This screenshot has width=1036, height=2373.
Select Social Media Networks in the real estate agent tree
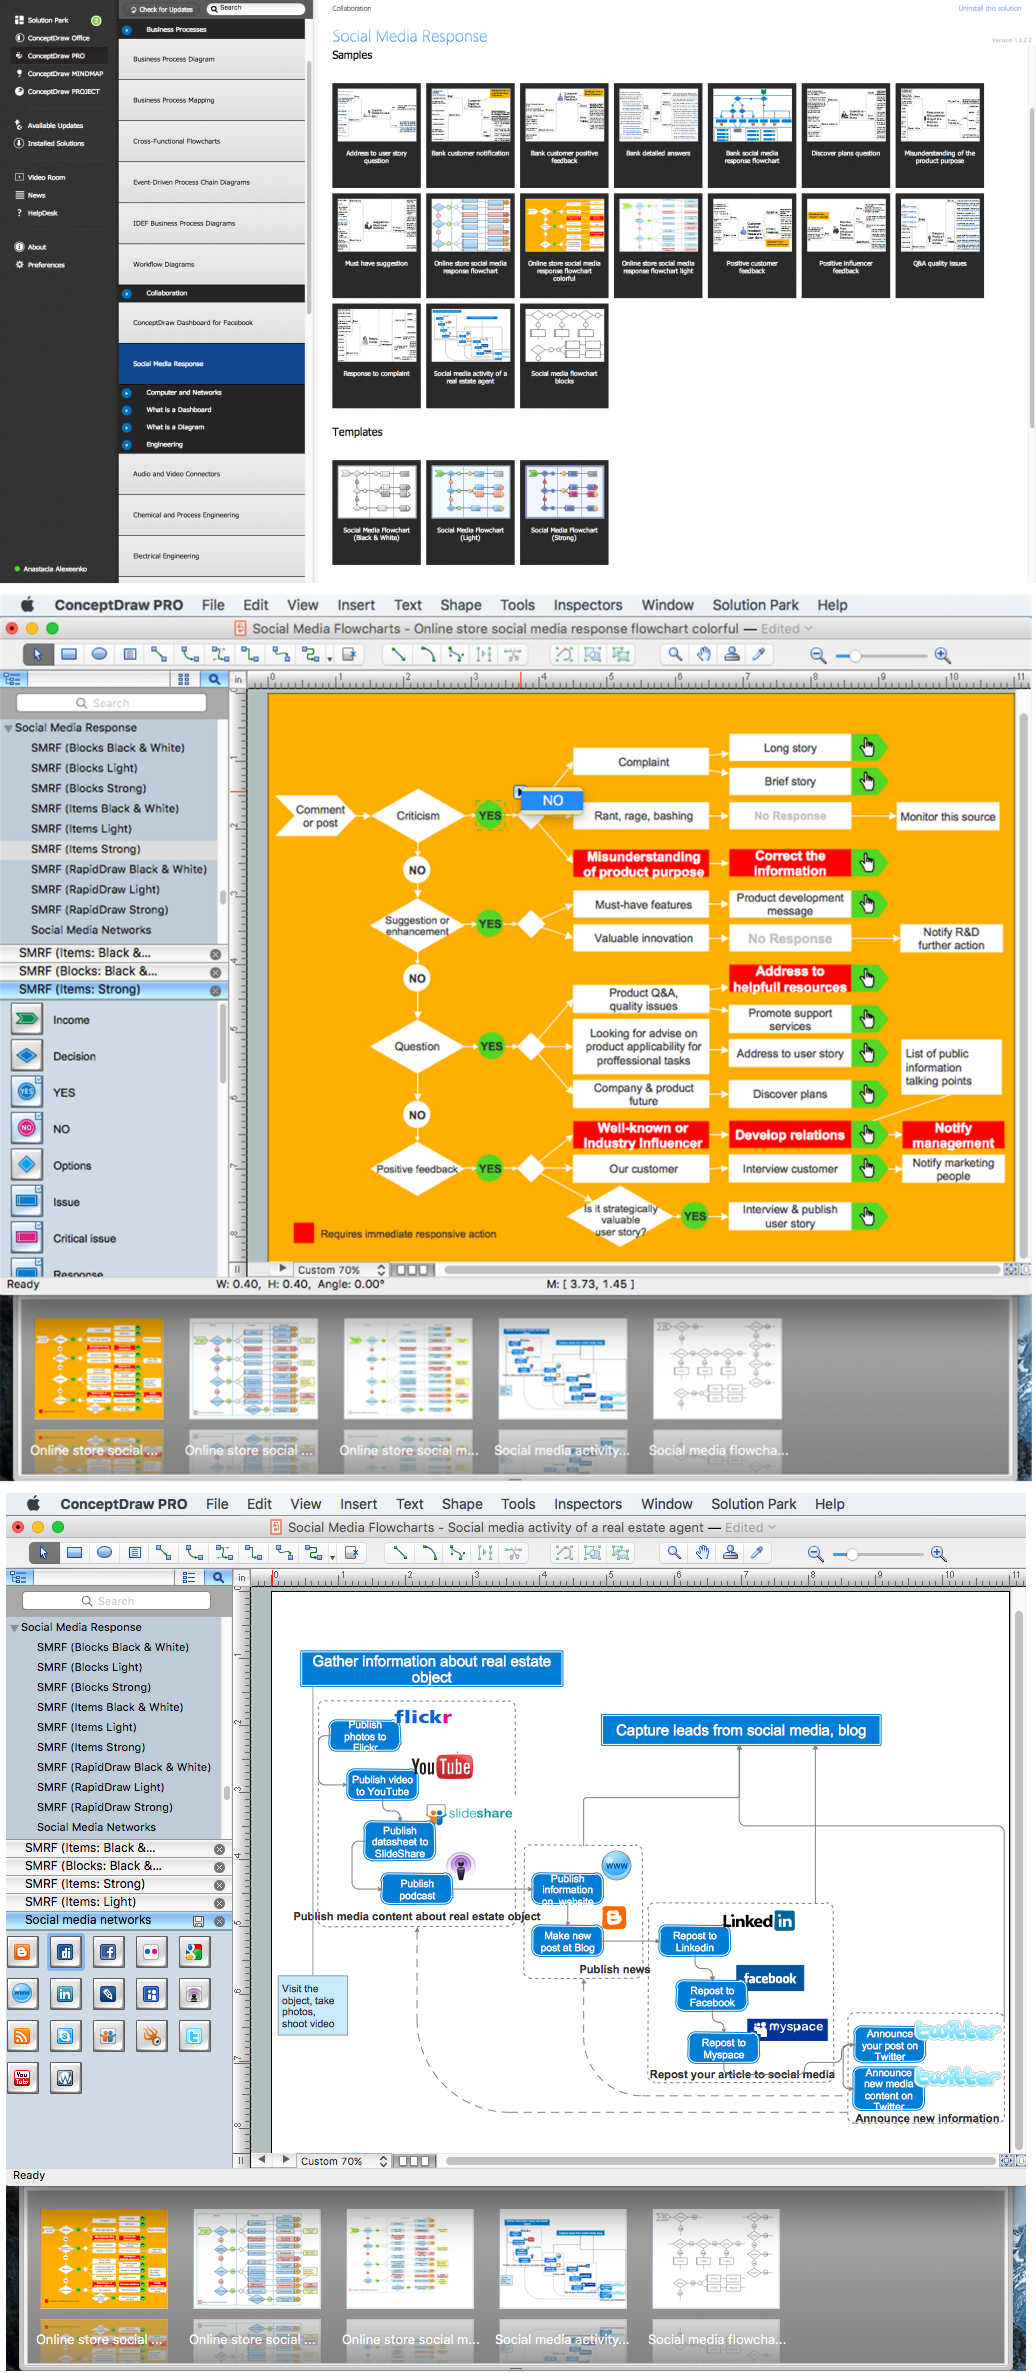point(96,1827)
